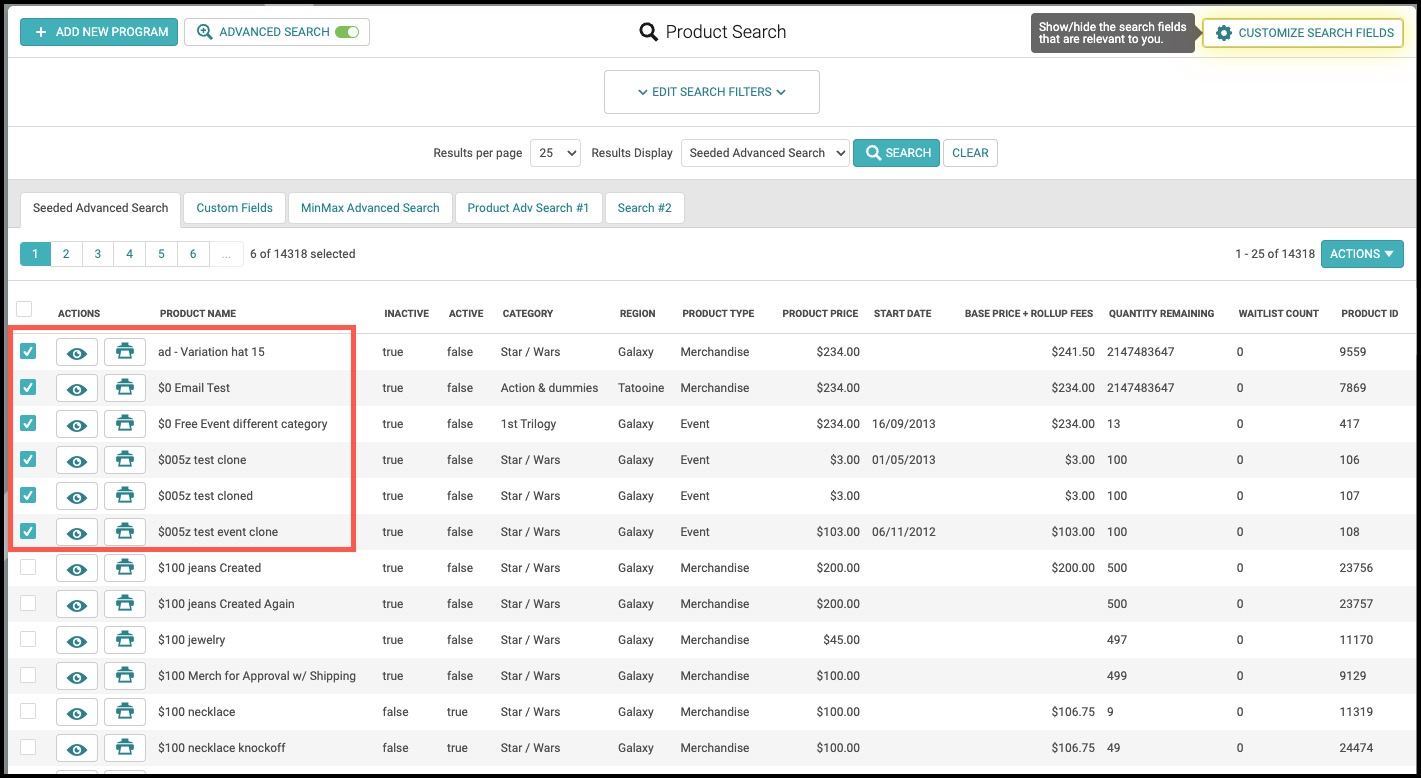
Task: View $100 jeans Created via eye icon
Action: pyautogui.click(x=77, y=568)
